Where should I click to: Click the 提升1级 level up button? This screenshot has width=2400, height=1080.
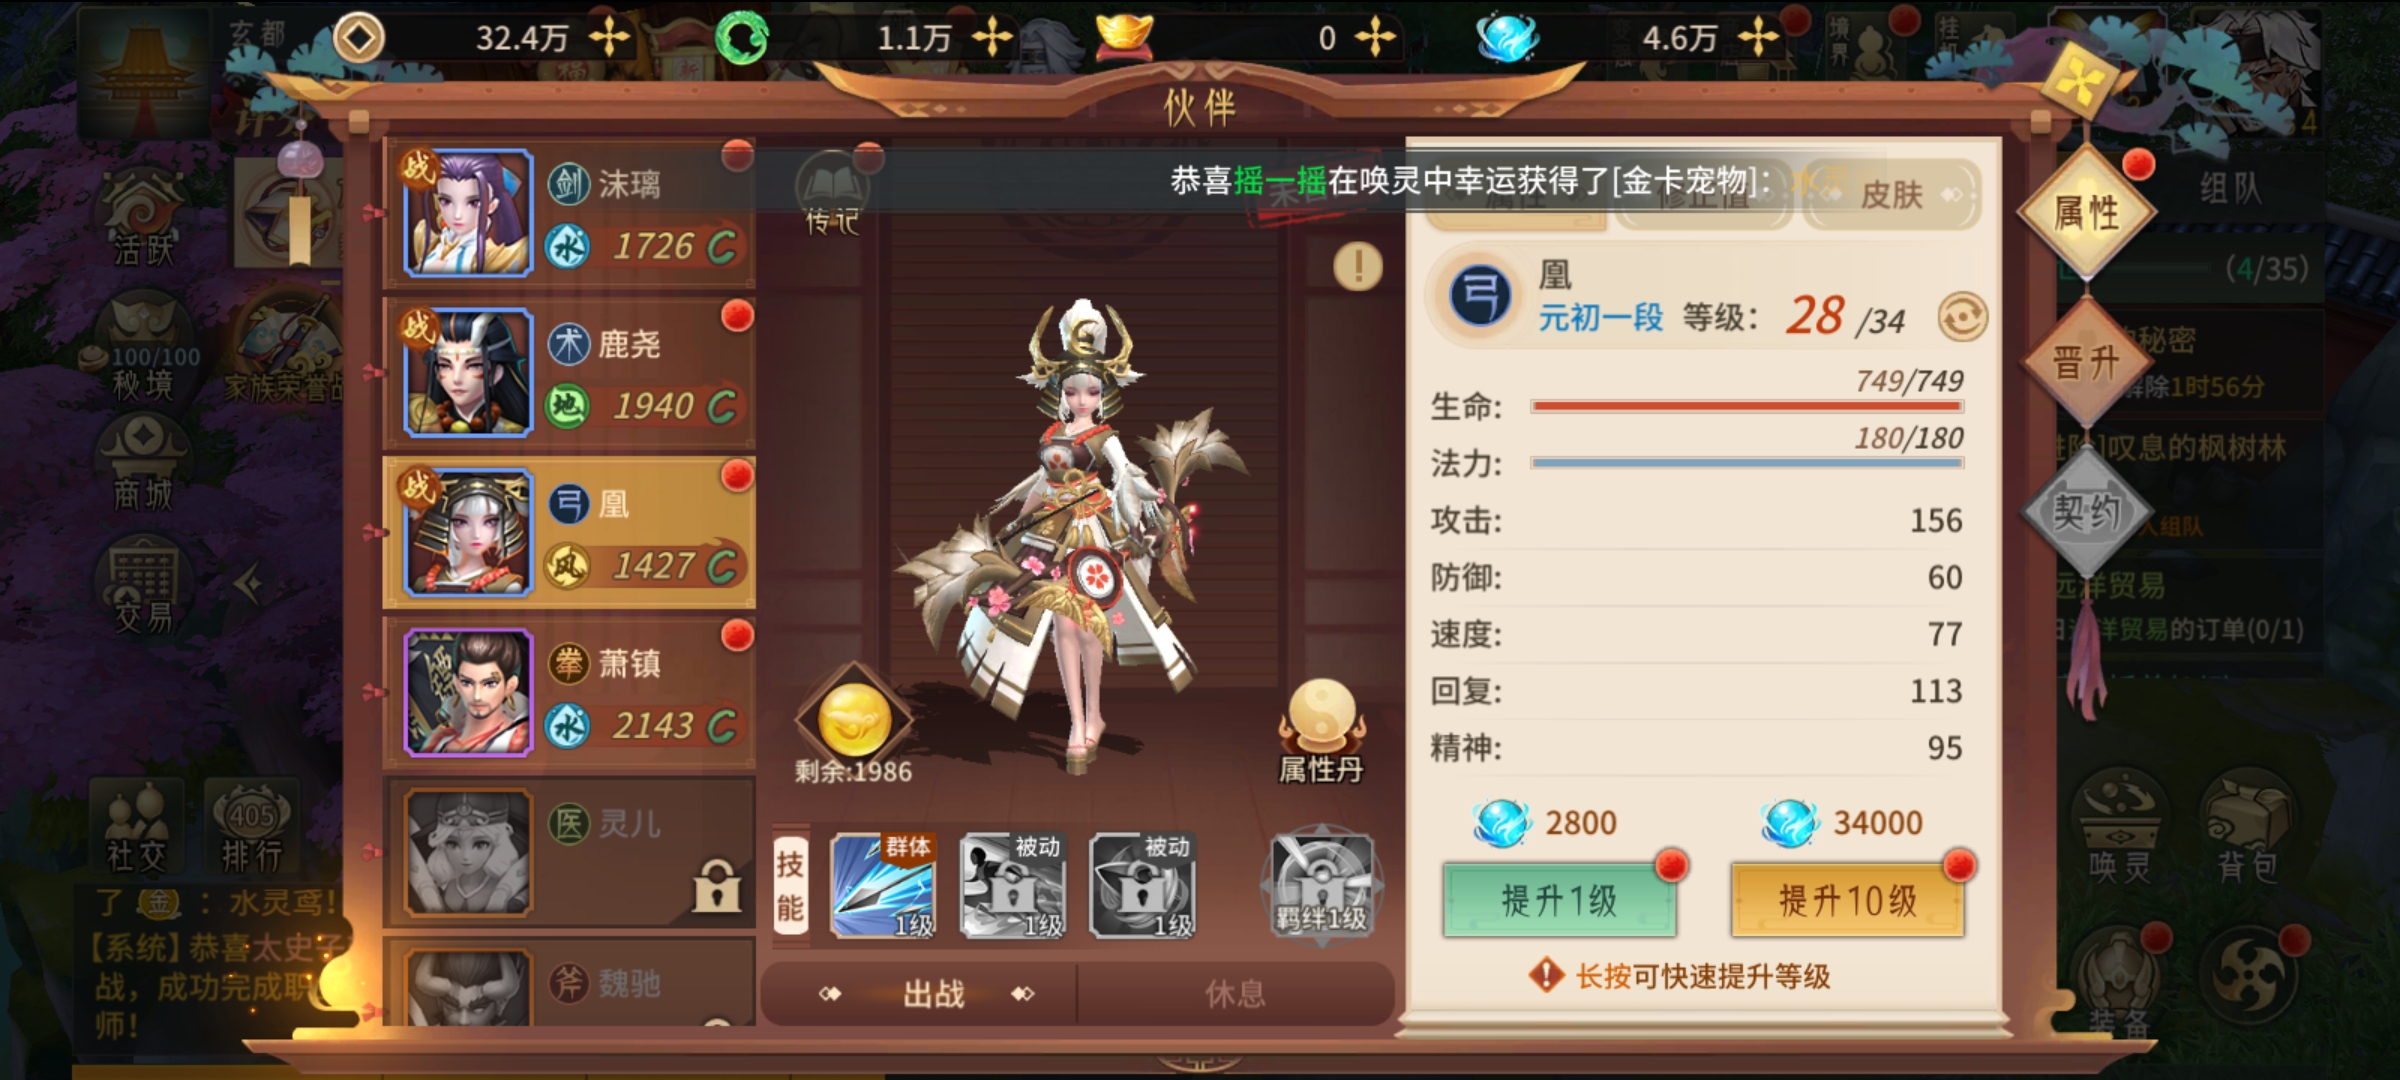point(1559,901)
